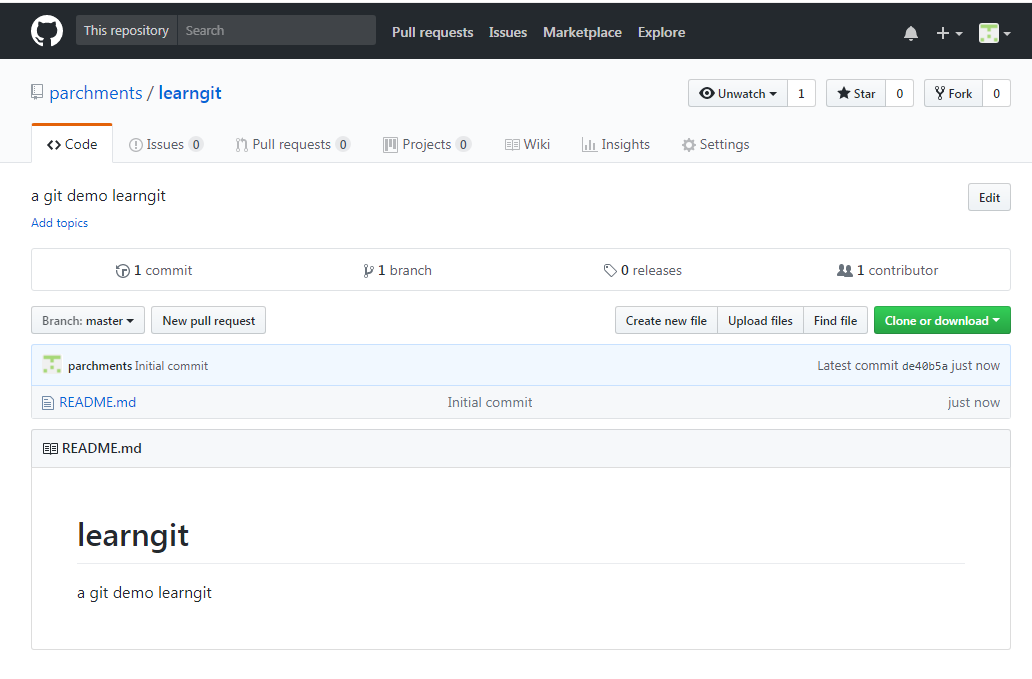This screenshot has height=679, width=1032.
Task: Open Marketplace from top navigation
Action: 582,32
